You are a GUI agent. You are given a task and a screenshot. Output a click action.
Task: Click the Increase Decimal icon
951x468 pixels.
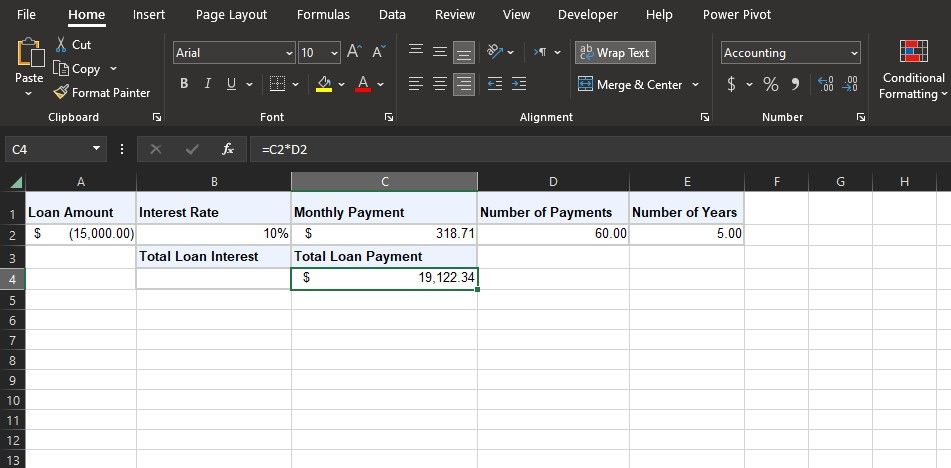(825, 85)
